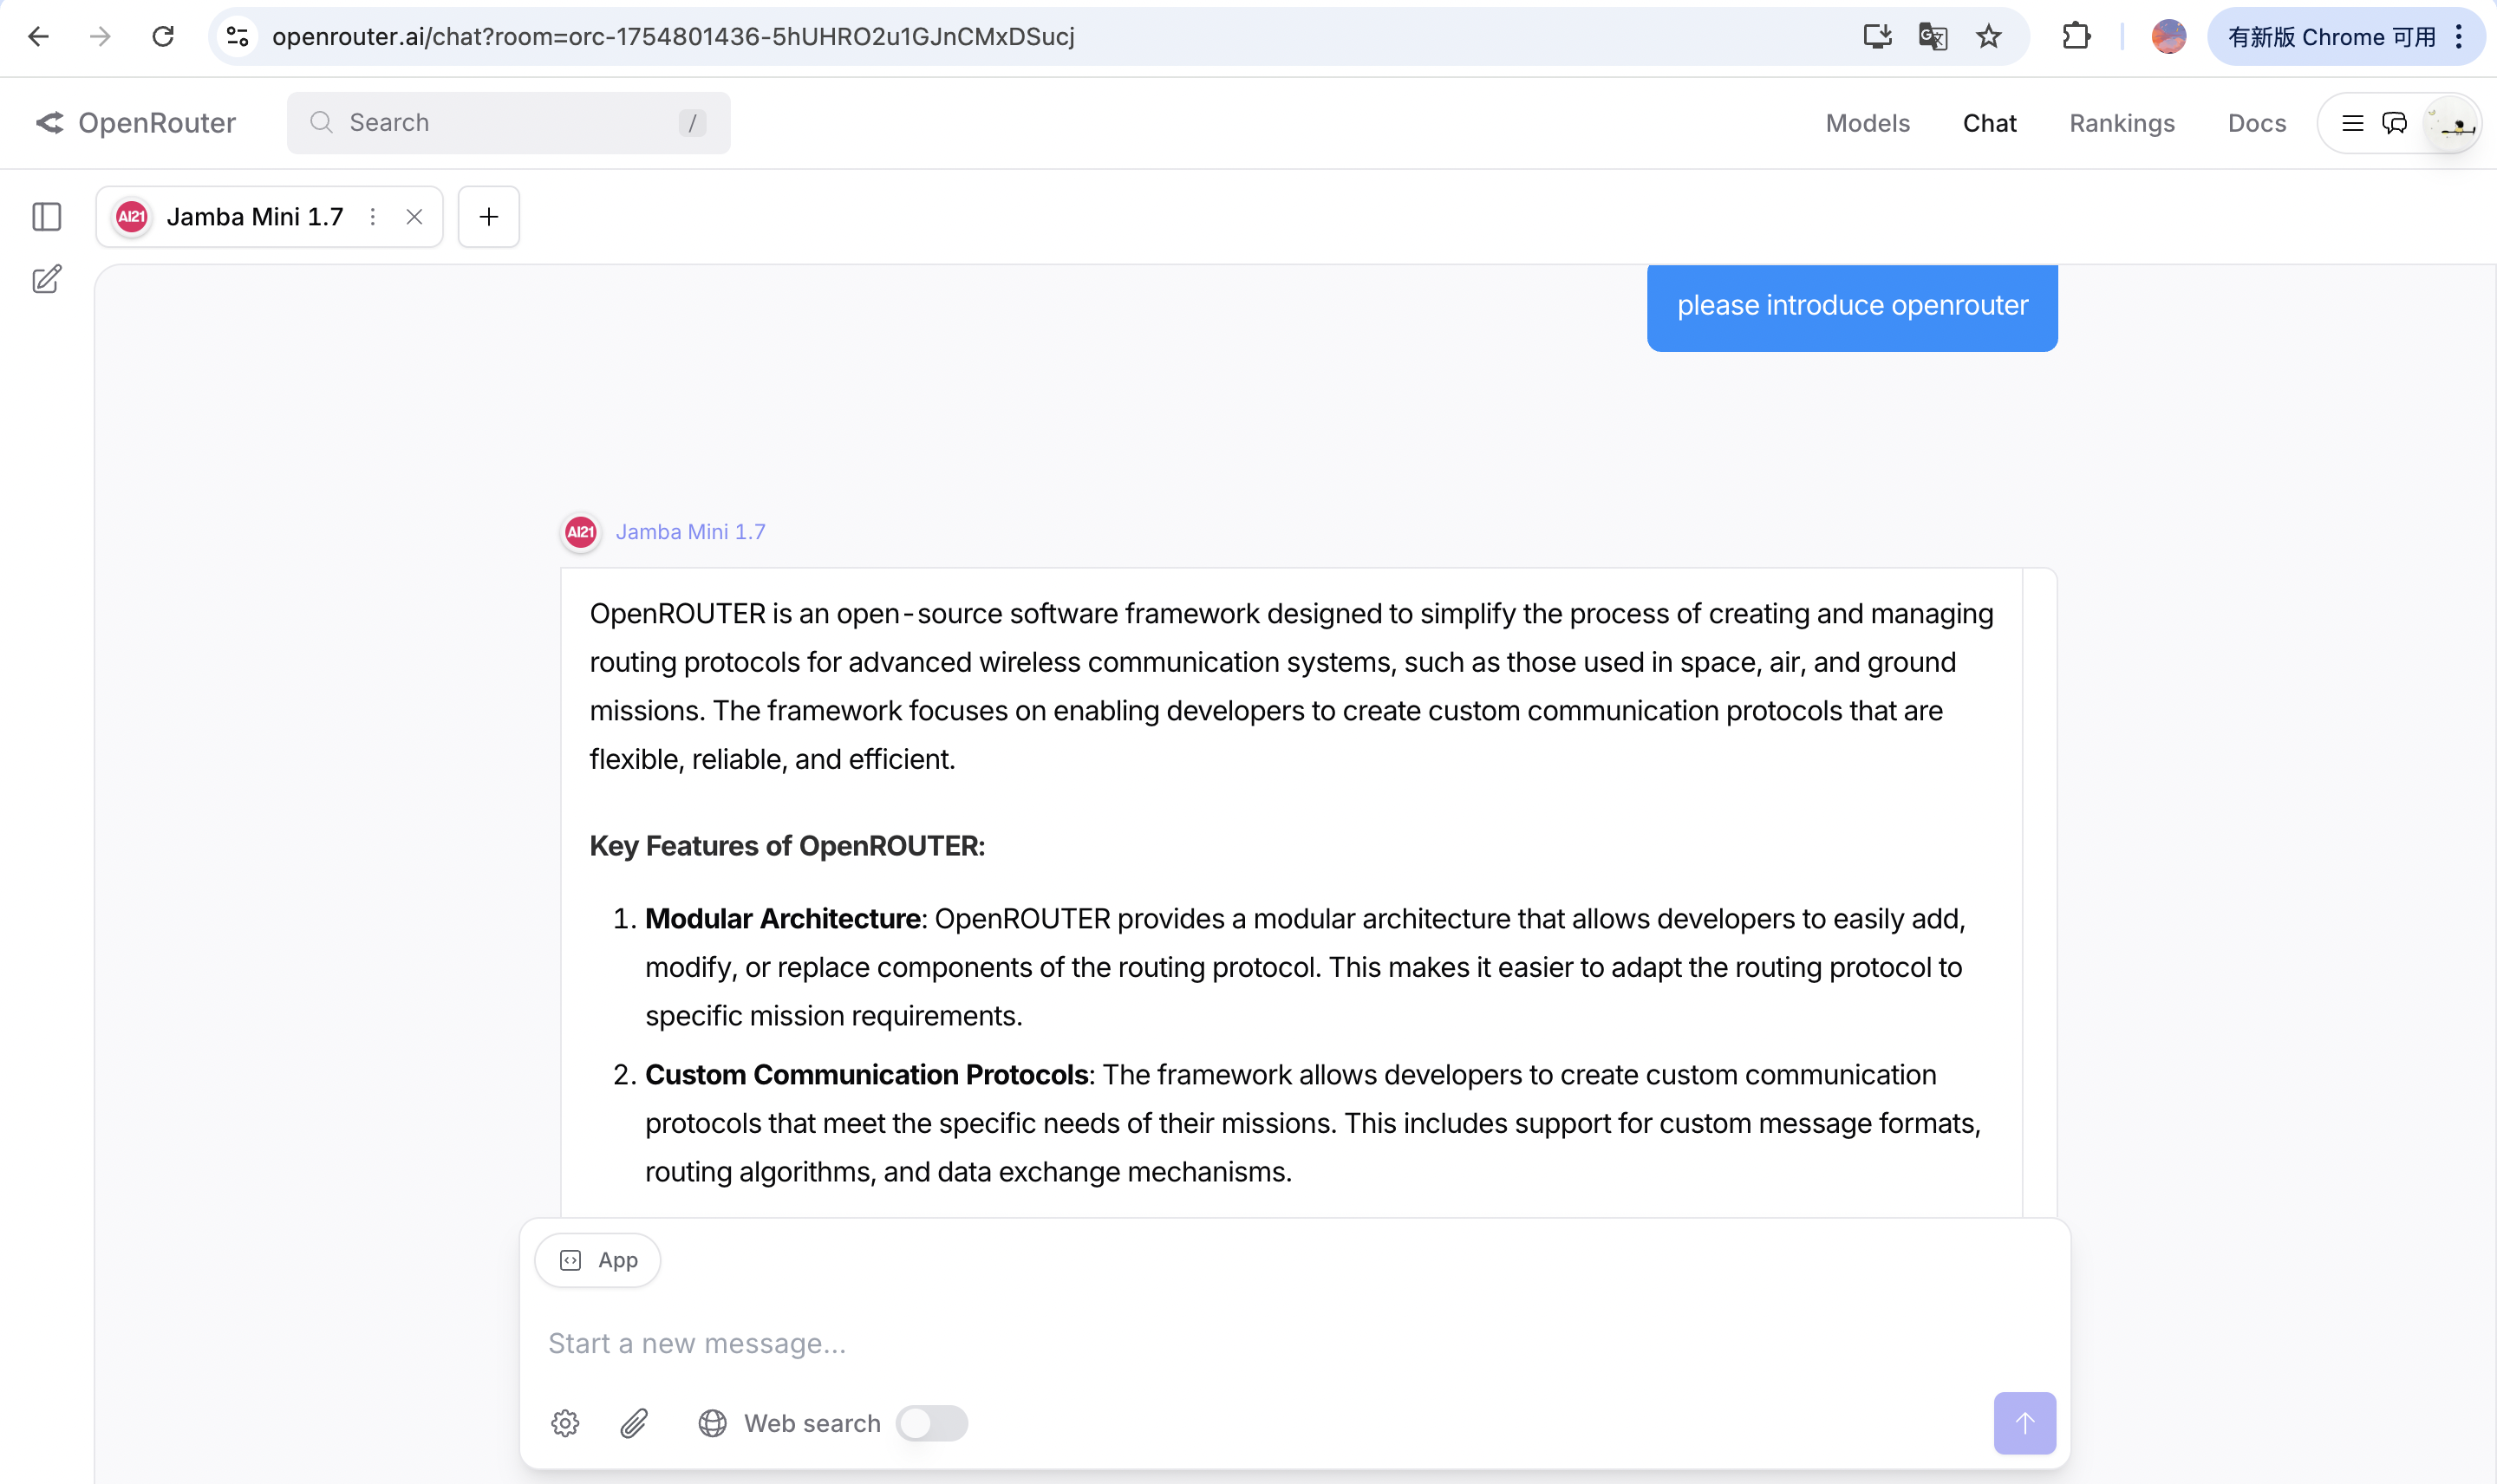This screenshot has height=1484, width=2497.
Task: Click the App button above message box
Action: coord(598,1260)
